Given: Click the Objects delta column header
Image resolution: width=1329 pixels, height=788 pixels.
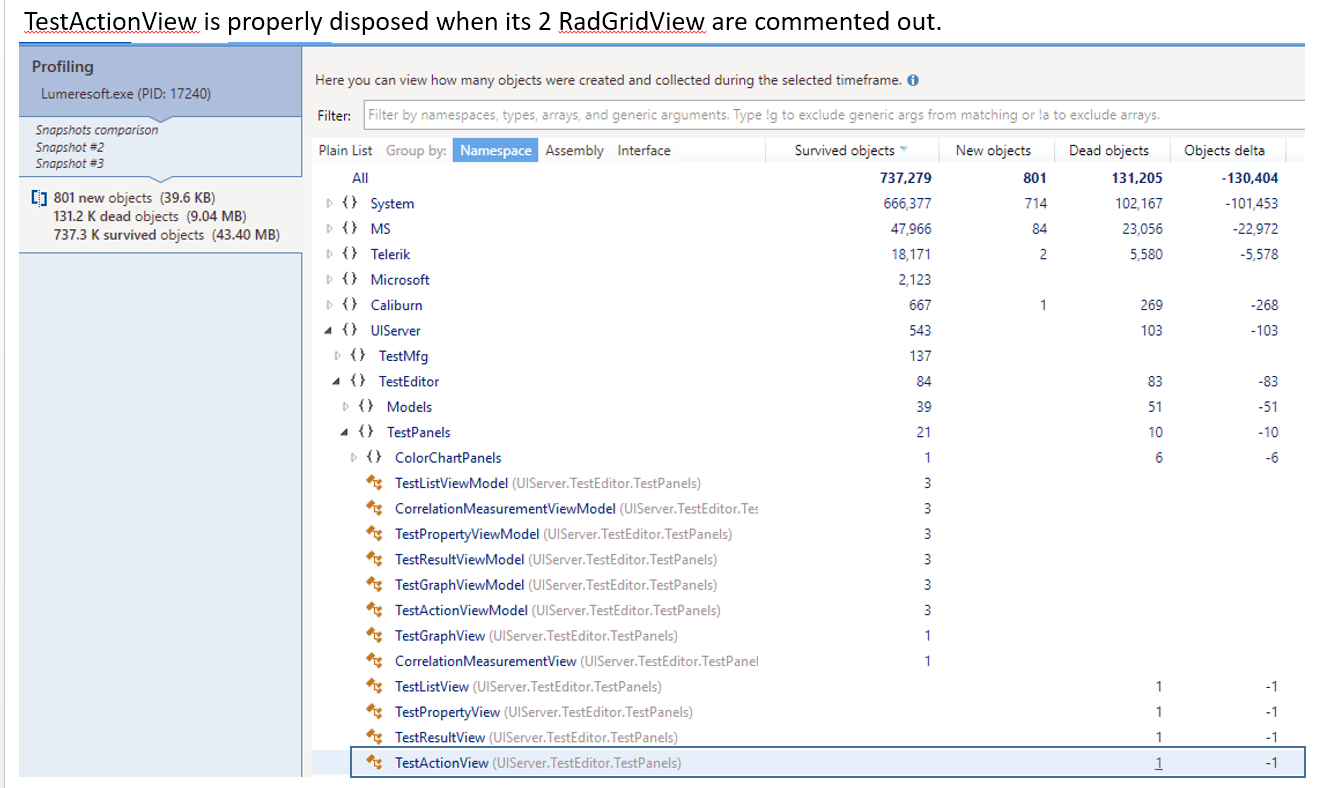Looking at the screenshot, I should coord(1224,151).
